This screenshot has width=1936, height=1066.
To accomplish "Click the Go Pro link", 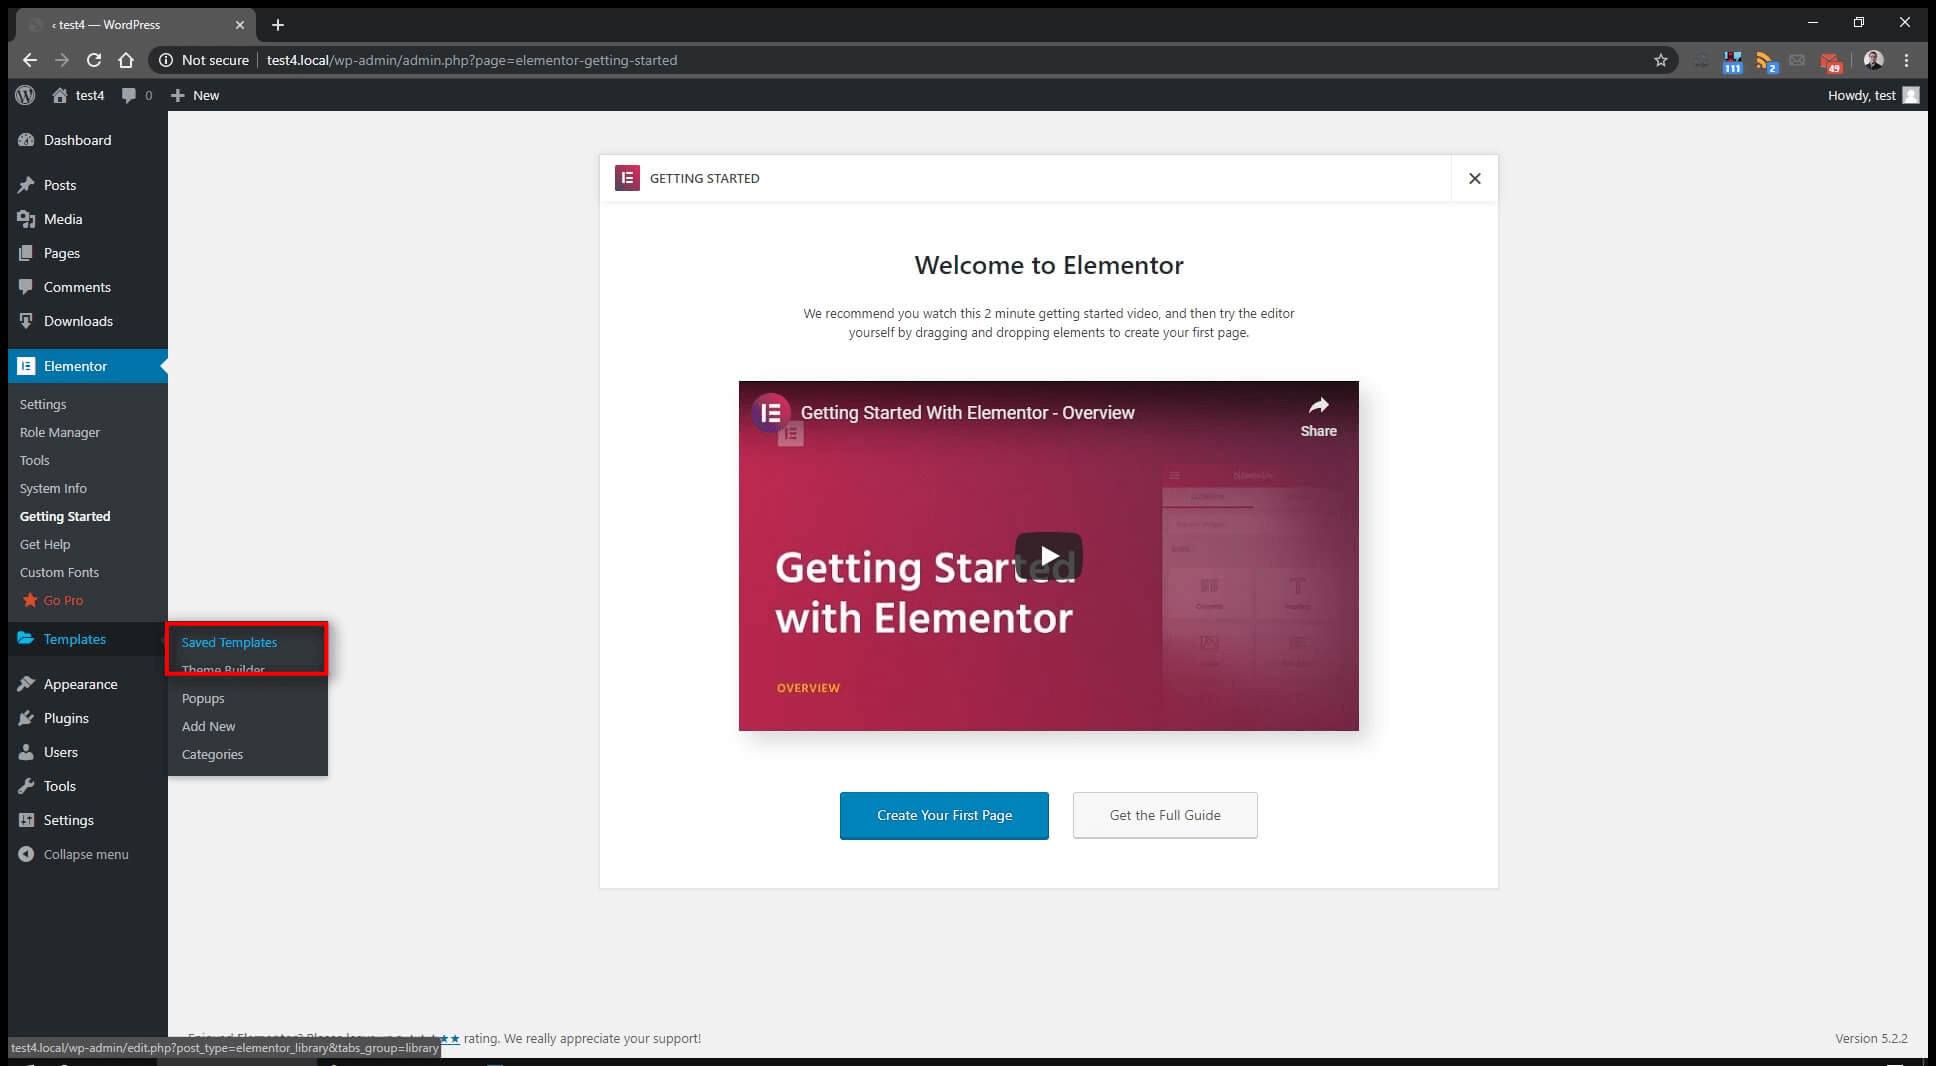I will click(x=54, y=600).
